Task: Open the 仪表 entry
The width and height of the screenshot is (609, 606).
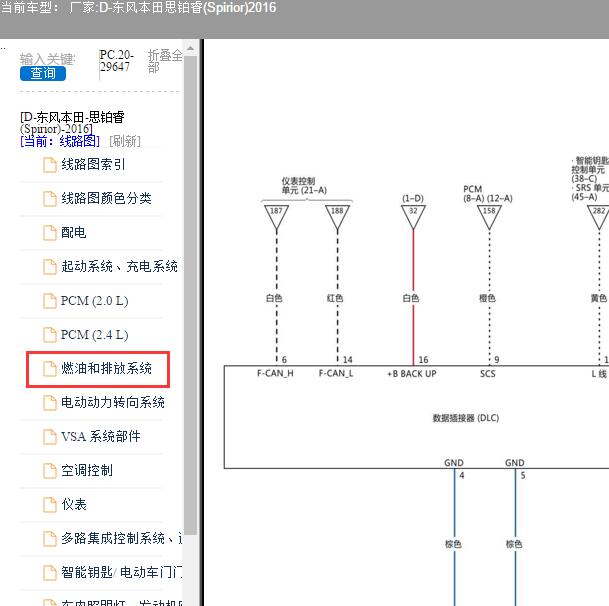Action: point(74,504)
